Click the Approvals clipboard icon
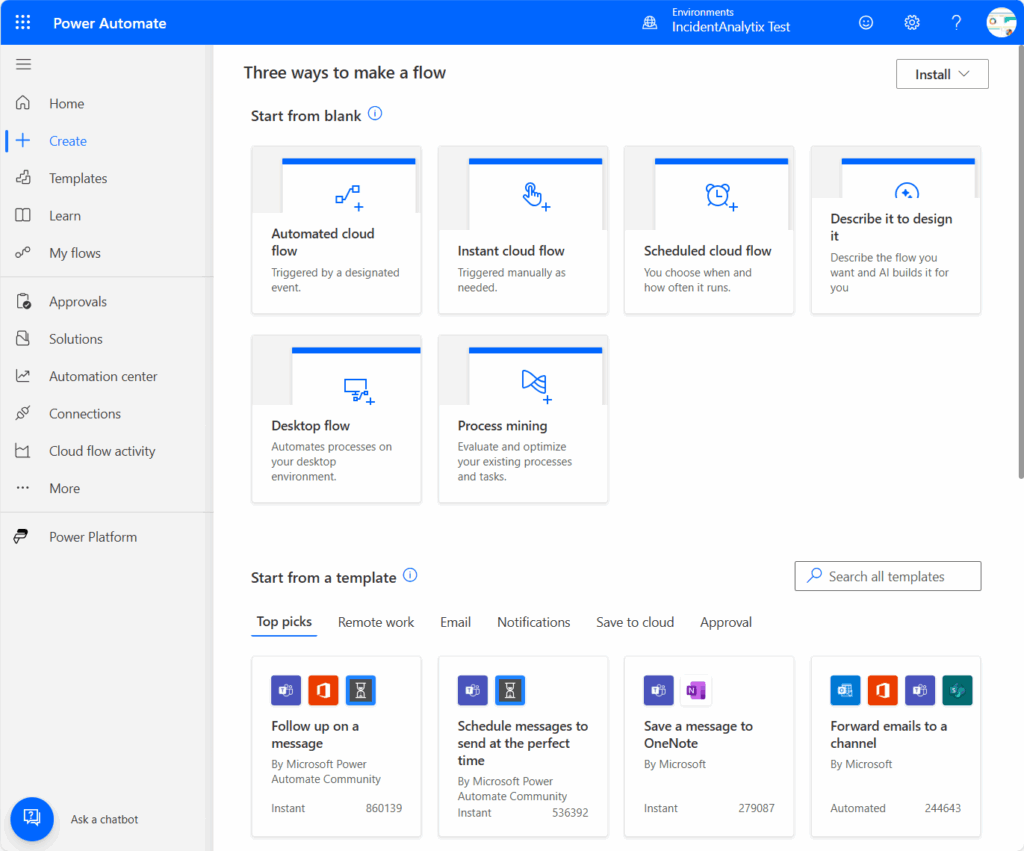This screenshot has height=851, width=1024. coord(23,301)
